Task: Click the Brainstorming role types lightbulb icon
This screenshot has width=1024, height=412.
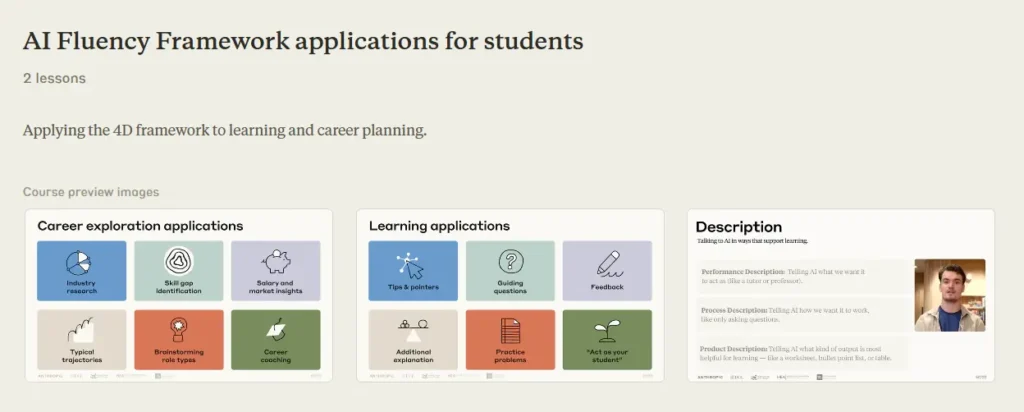Action: click(178, 330)
